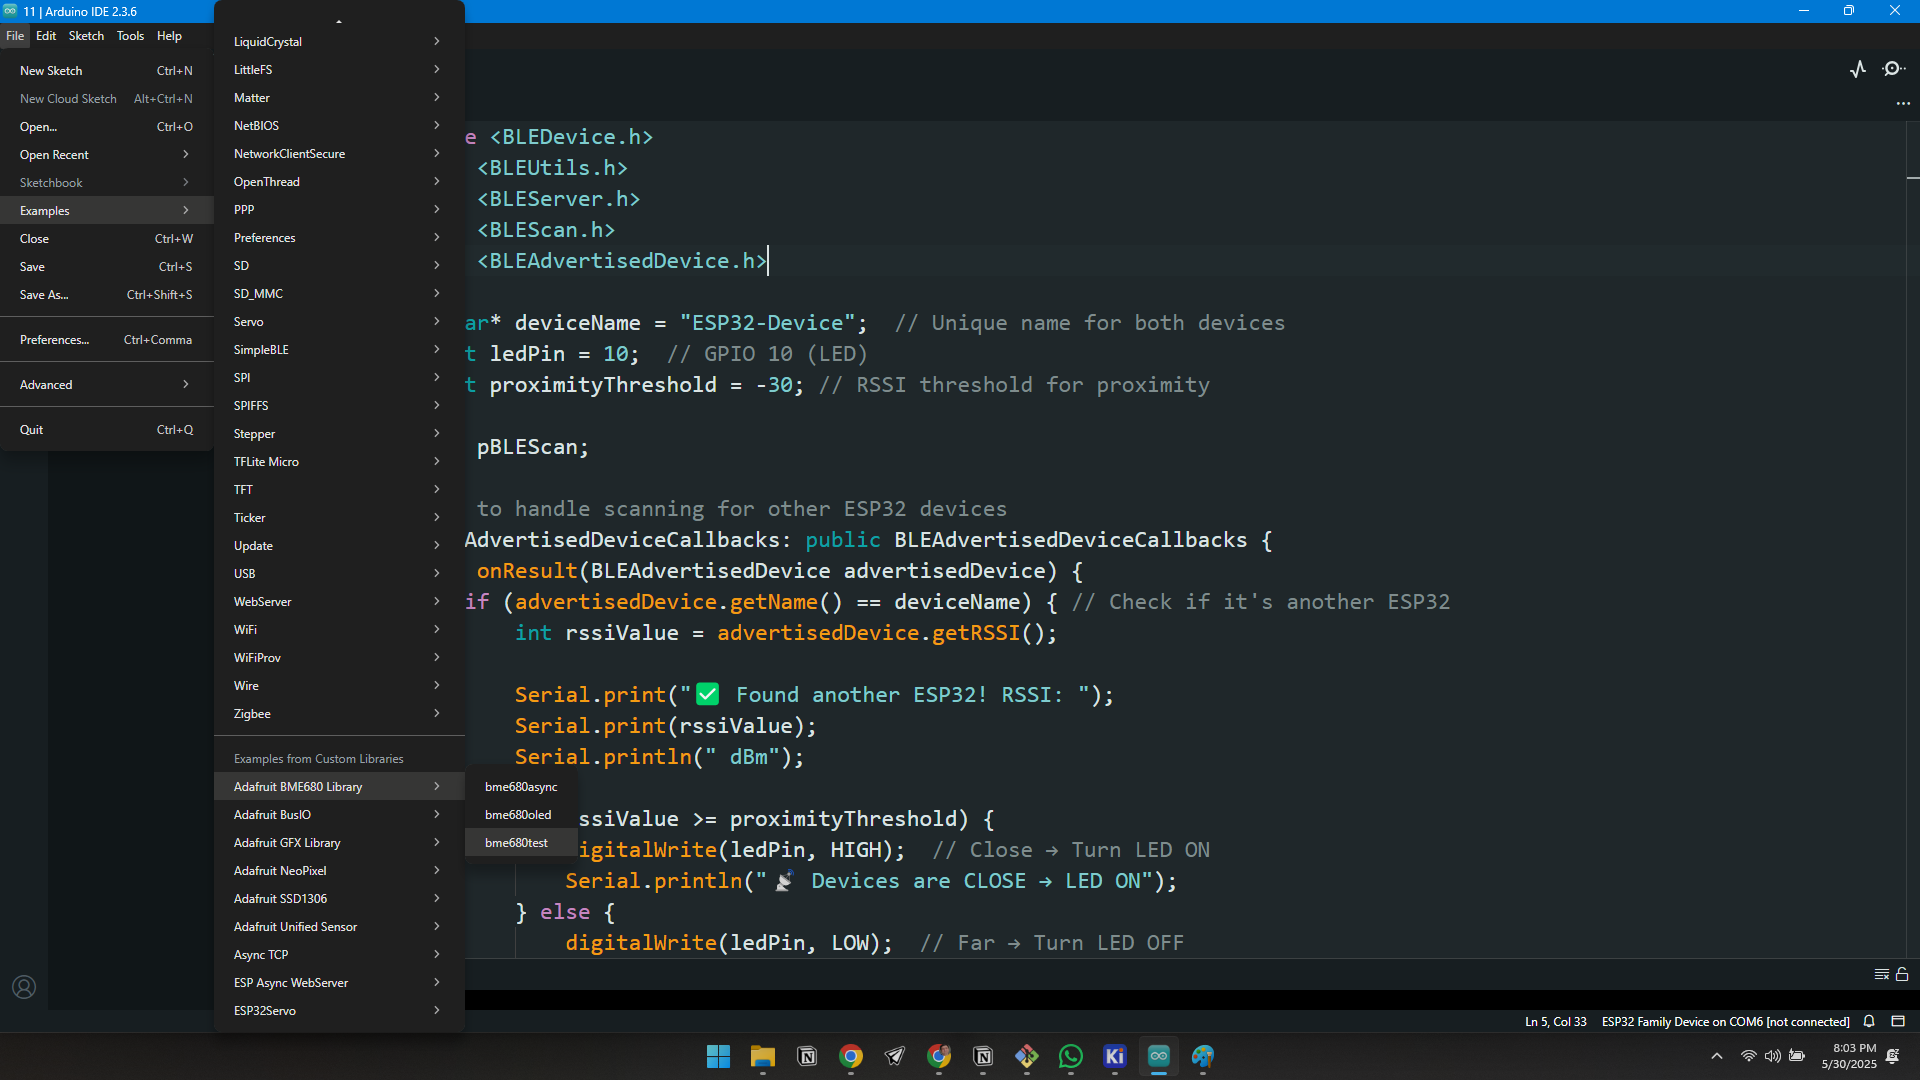
Task: Select New Sketch from File menu
Action: click(x=107, y=71)
